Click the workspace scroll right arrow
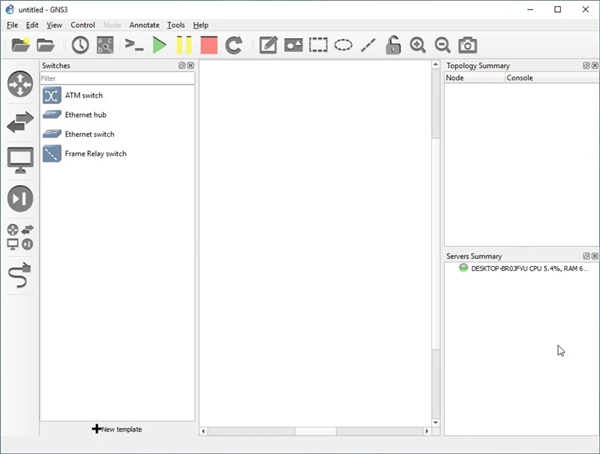This screenshot has height=454, width=600. pyautogui.click(x=427, y=431)
